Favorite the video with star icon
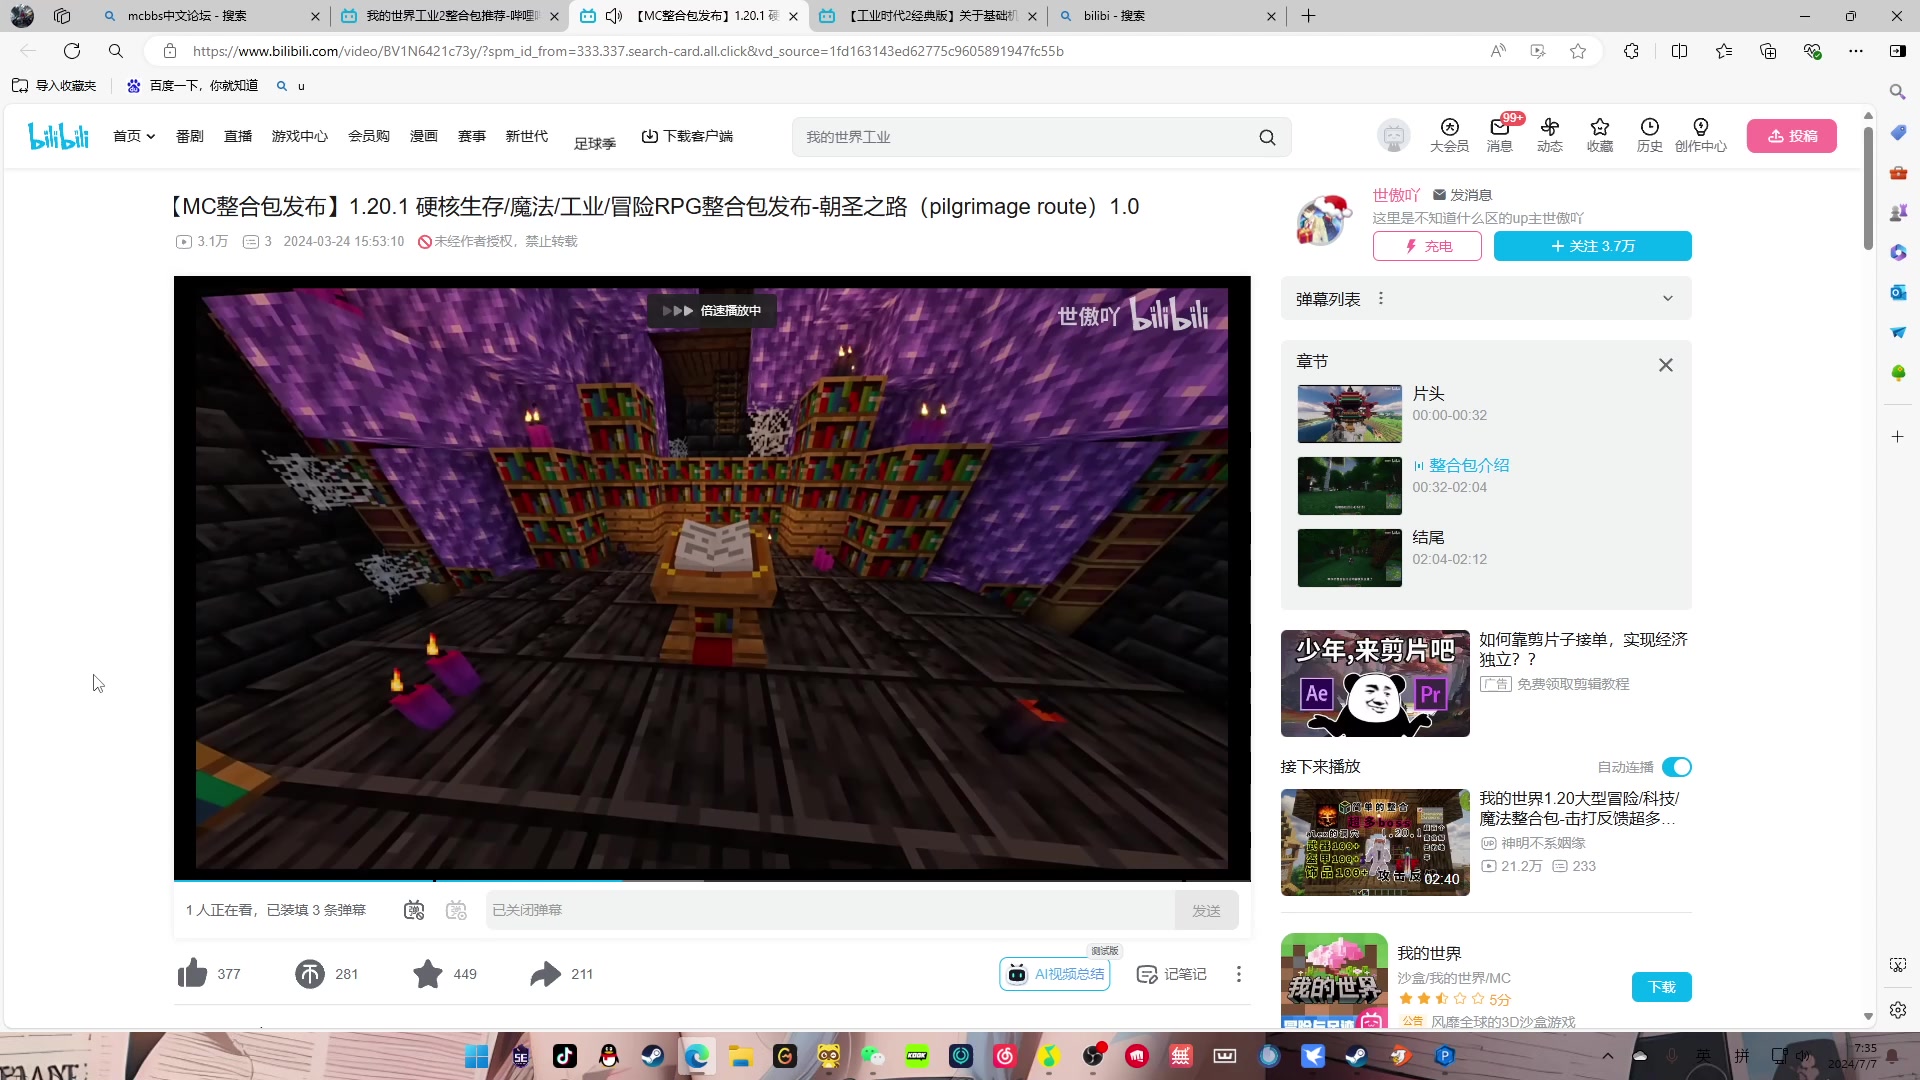Viewport: 1920px width, 1080px height. coord(428,973)
